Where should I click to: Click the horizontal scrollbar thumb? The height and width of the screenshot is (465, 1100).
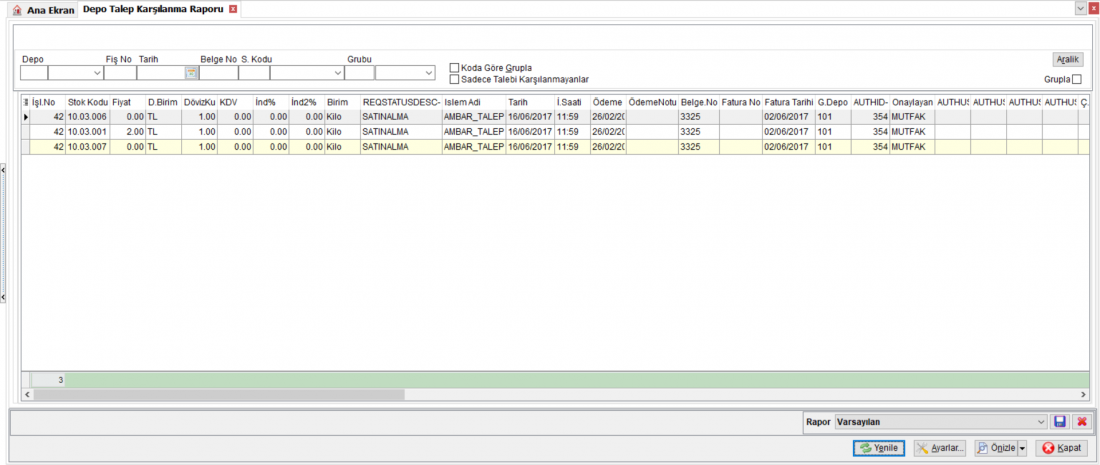219,395
